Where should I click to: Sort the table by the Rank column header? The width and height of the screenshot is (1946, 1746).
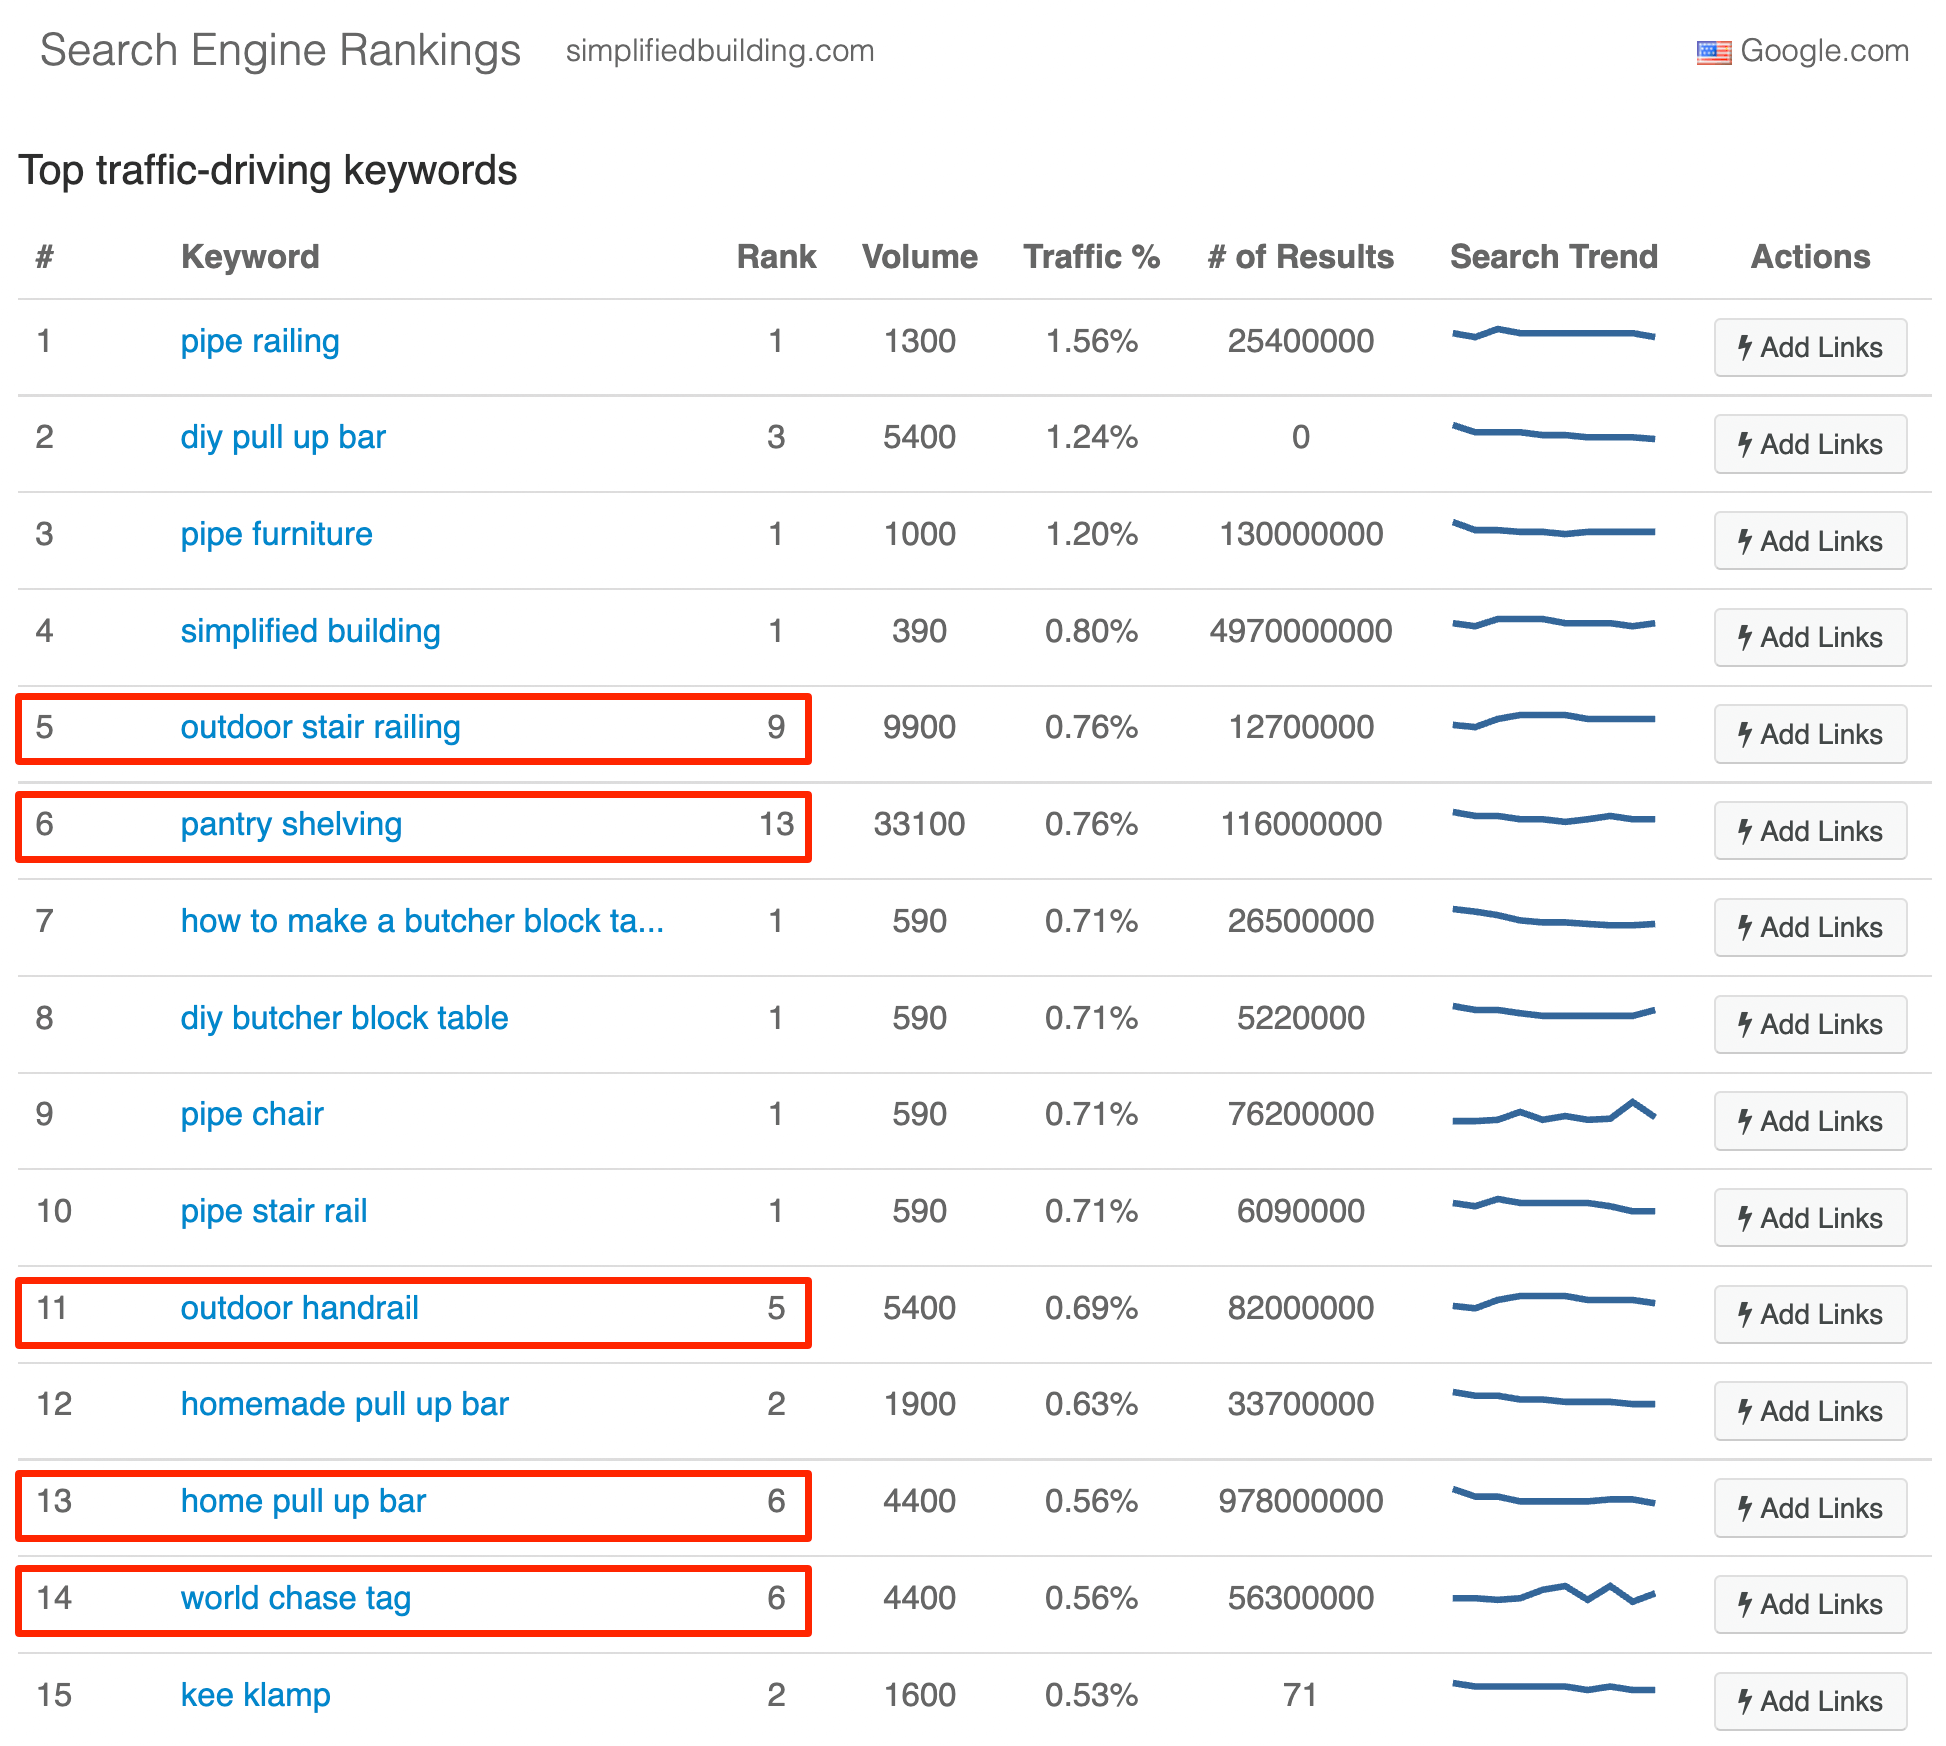(x=776, y=257)
